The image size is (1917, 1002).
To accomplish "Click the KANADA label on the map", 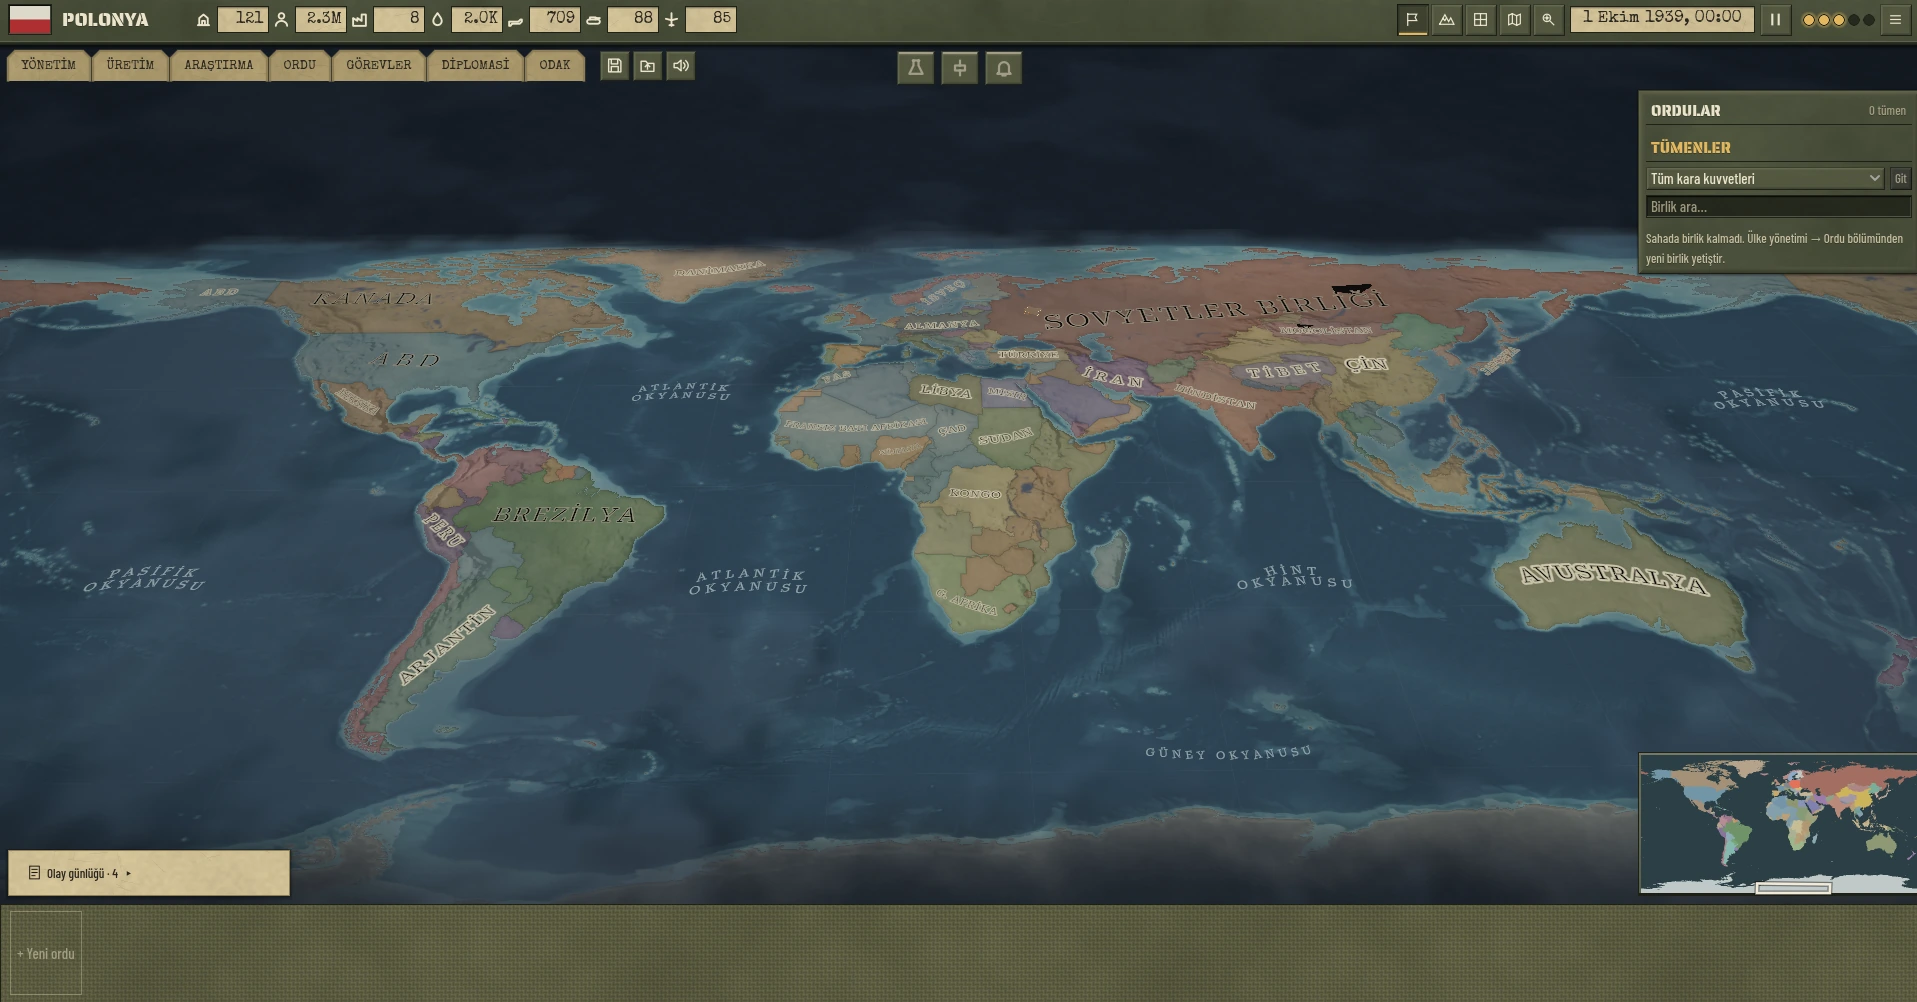I will pyautogui.click(x=374, y=298).
